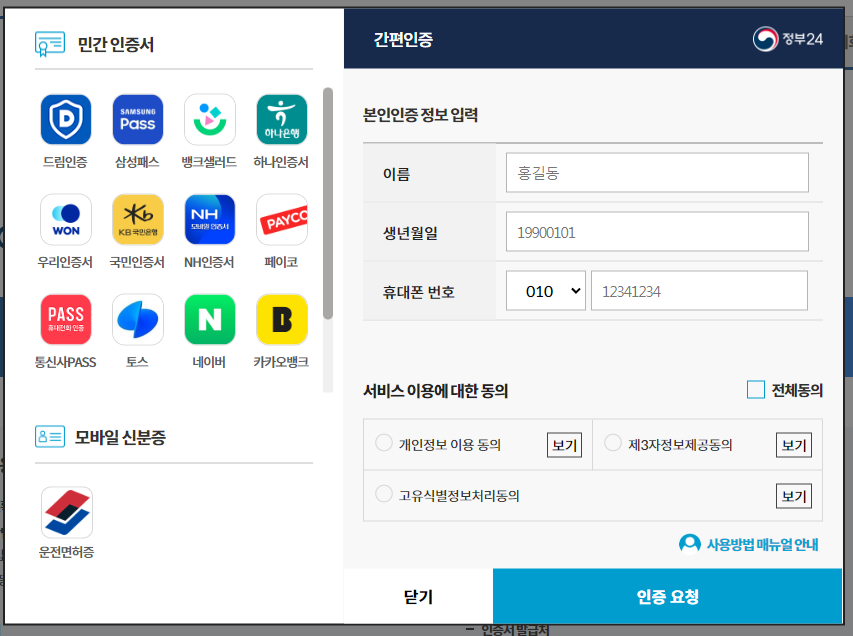This screenshot has height=636, width=853.
Task: Click the 휴대폰 번호 label
Action: click(418, 292)
